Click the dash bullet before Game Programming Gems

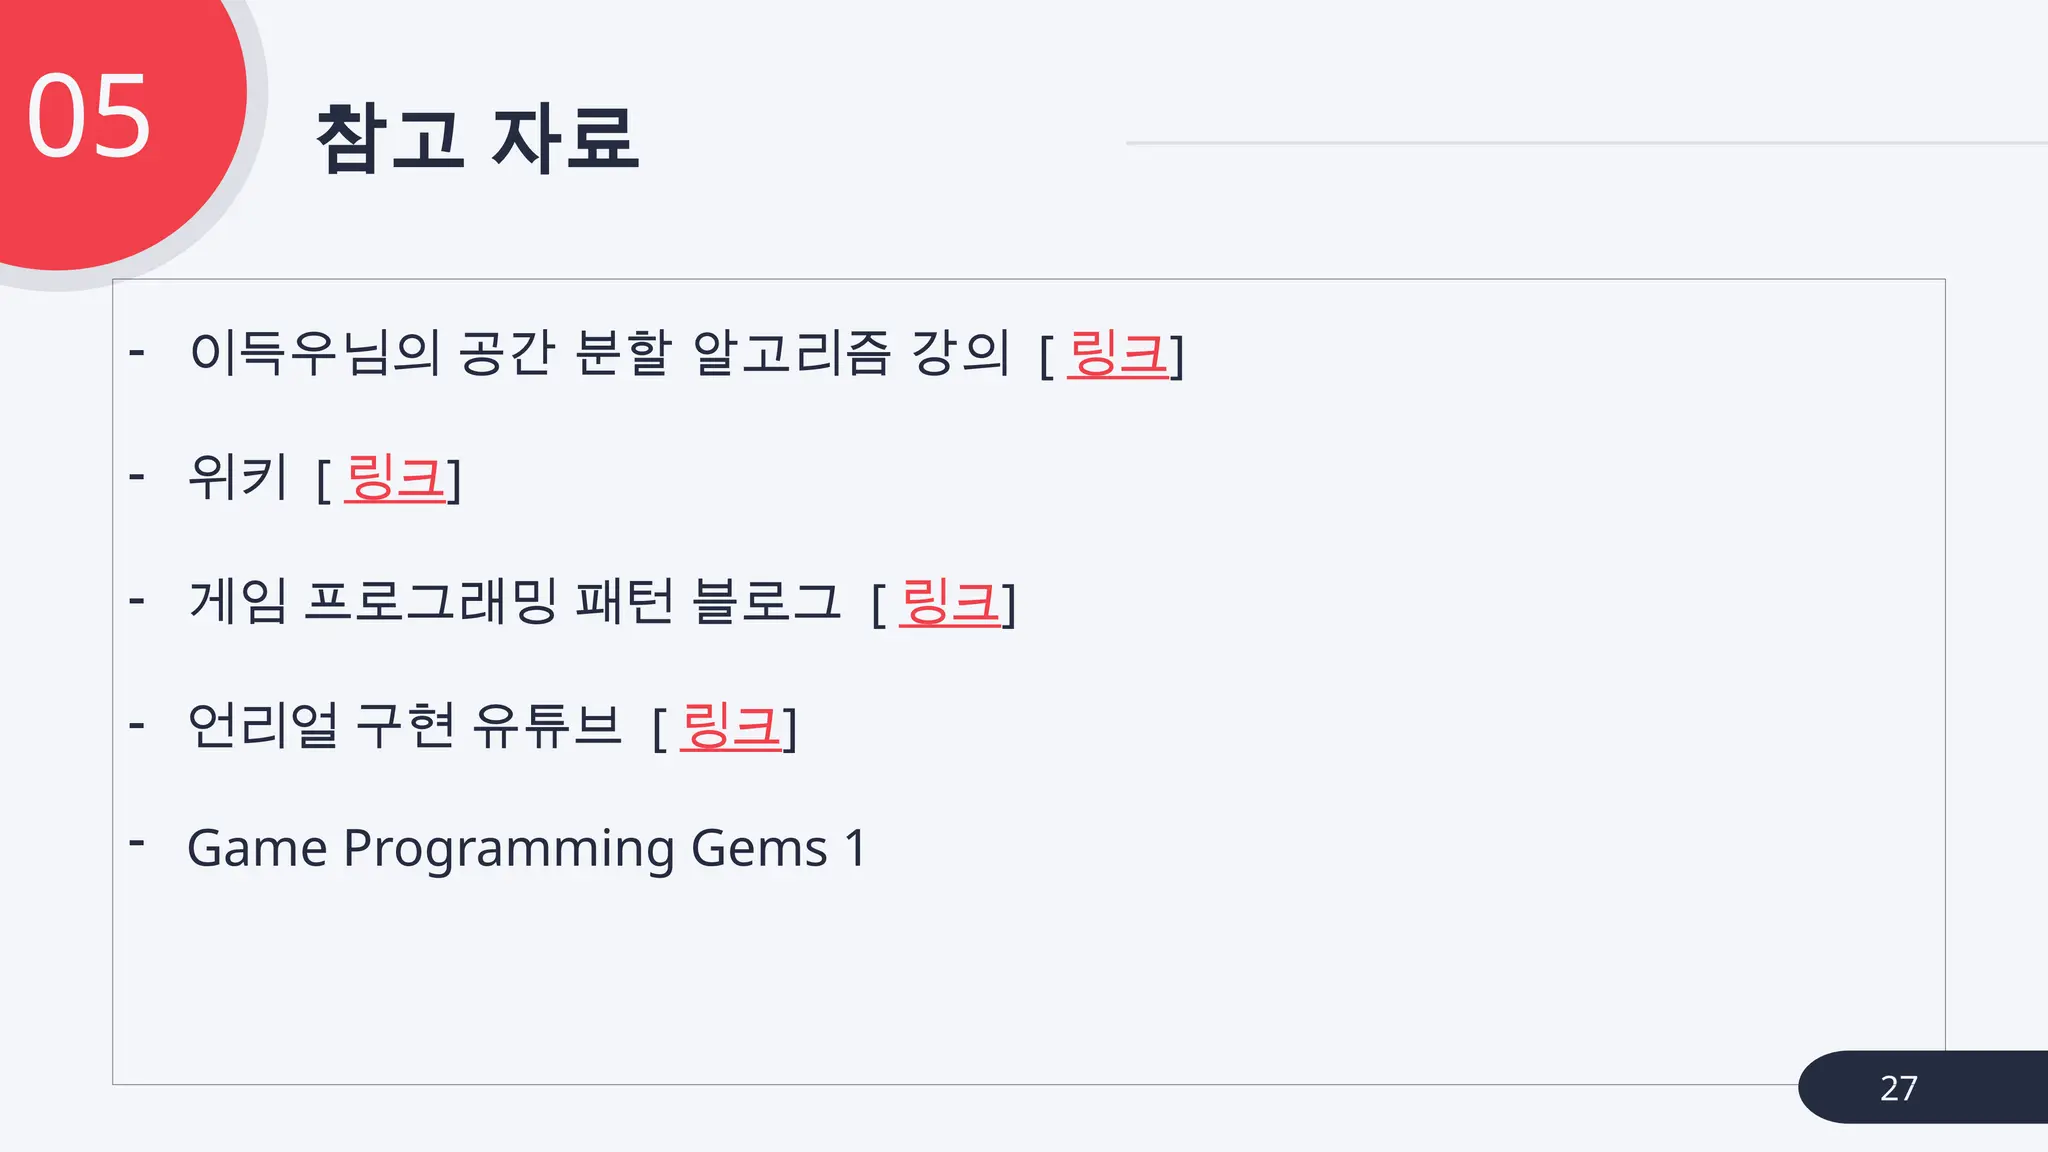tap(137, 843)
